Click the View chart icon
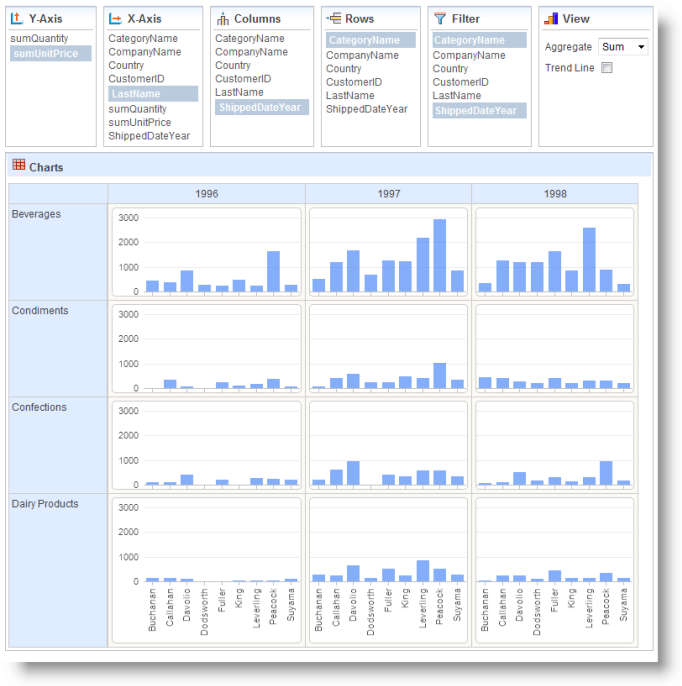 (551, 18)
